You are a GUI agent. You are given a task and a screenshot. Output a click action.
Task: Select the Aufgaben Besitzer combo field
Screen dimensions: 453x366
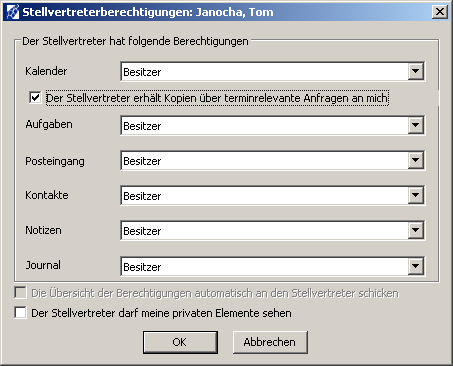pyautogui.click(x=272, y=125)
